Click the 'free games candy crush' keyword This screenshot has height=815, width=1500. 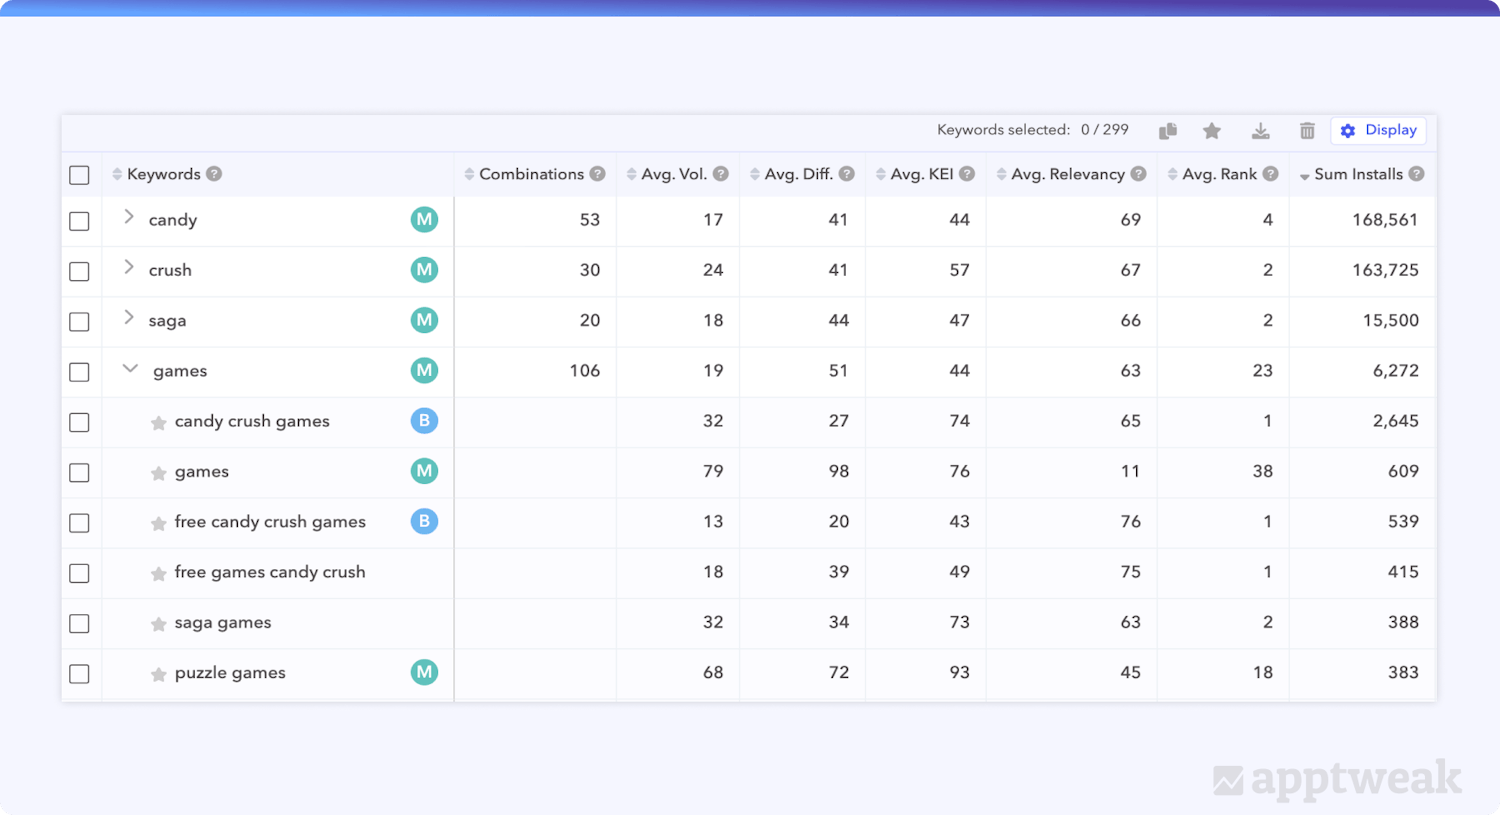(x=270, y=572)
